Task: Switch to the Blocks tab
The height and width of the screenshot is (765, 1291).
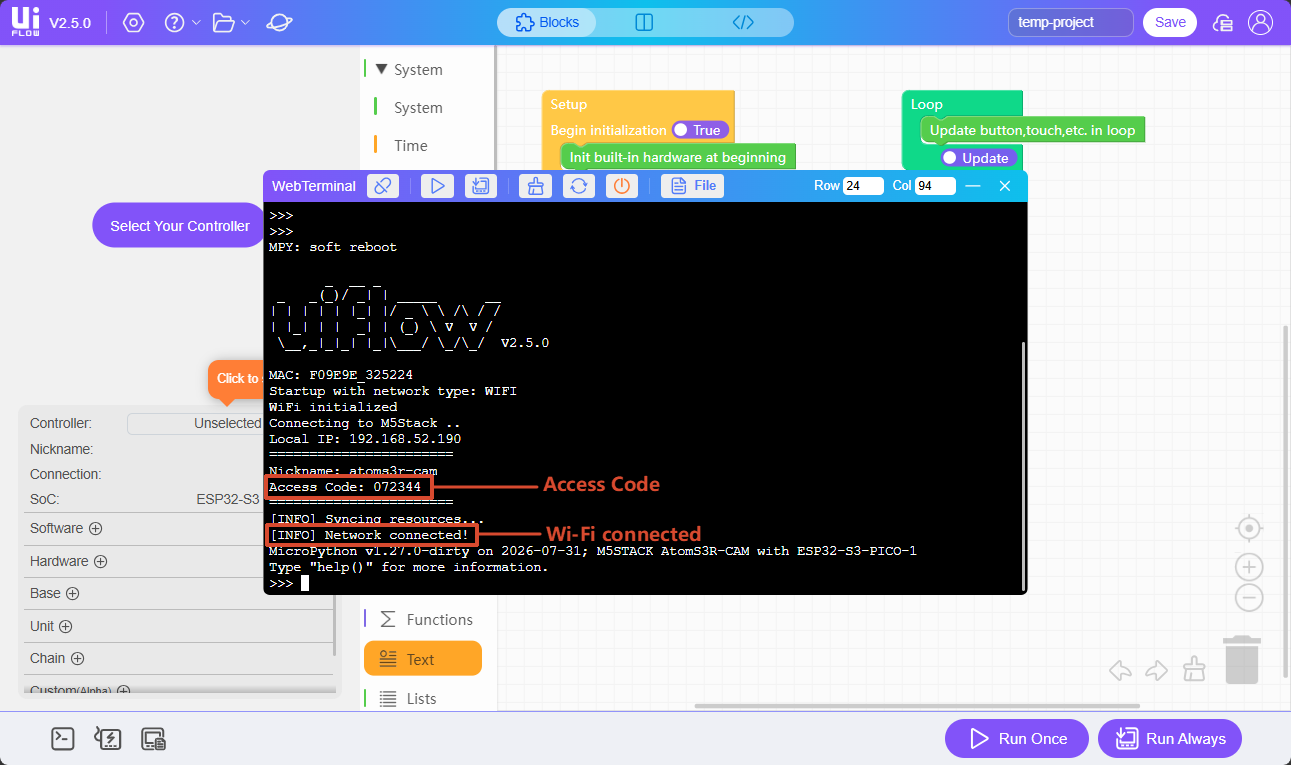Action: tap(547, 22)
